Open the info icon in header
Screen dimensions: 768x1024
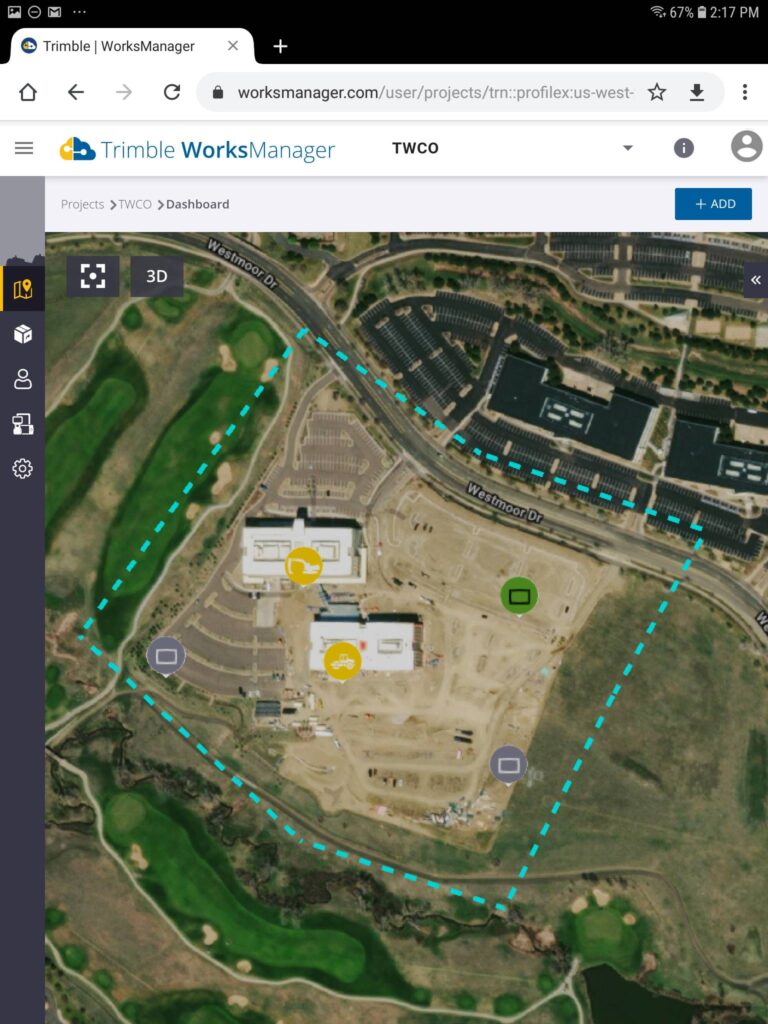[x=684, y=148]
